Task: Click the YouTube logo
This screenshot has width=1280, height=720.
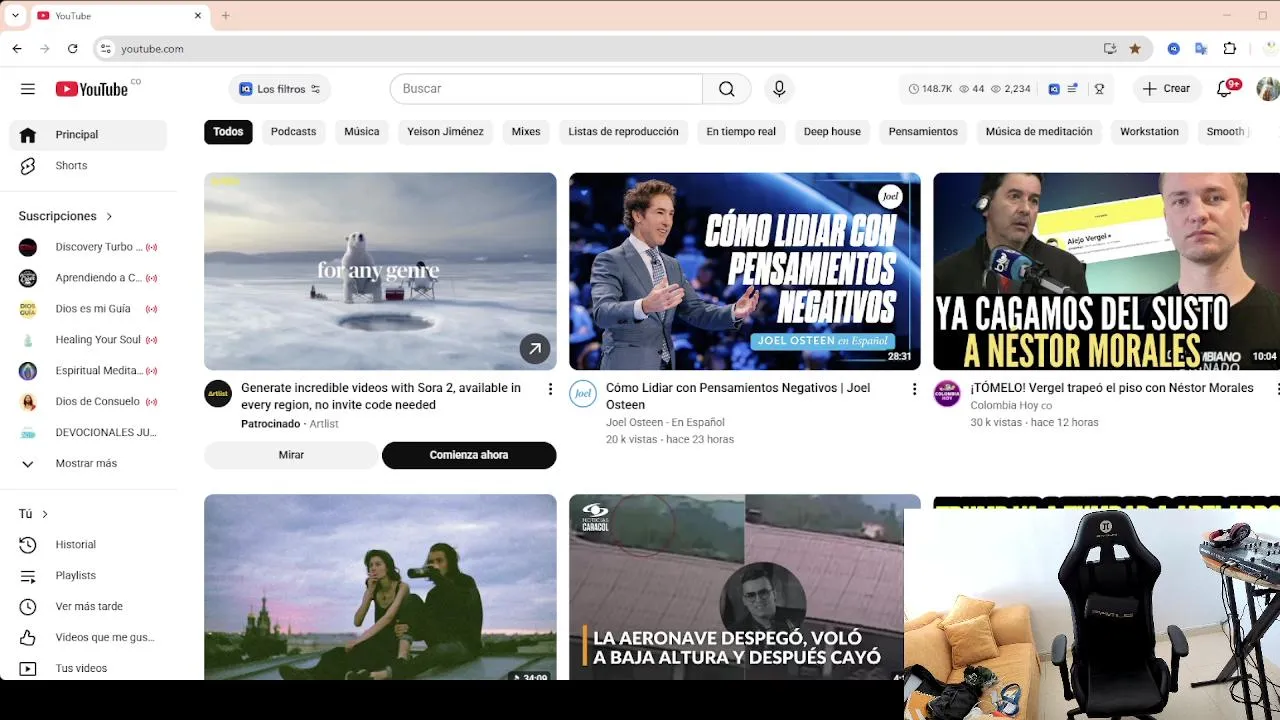Action: 92,89
